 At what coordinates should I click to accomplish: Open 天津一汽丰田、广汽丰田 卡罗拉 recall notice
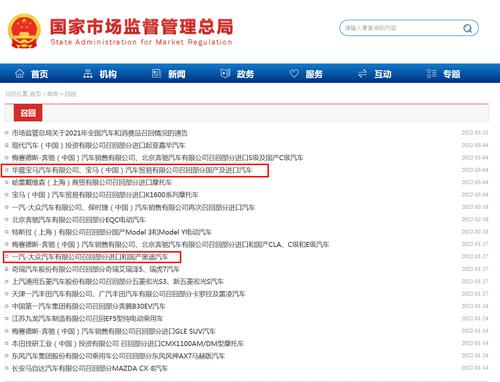coord(129,294)
